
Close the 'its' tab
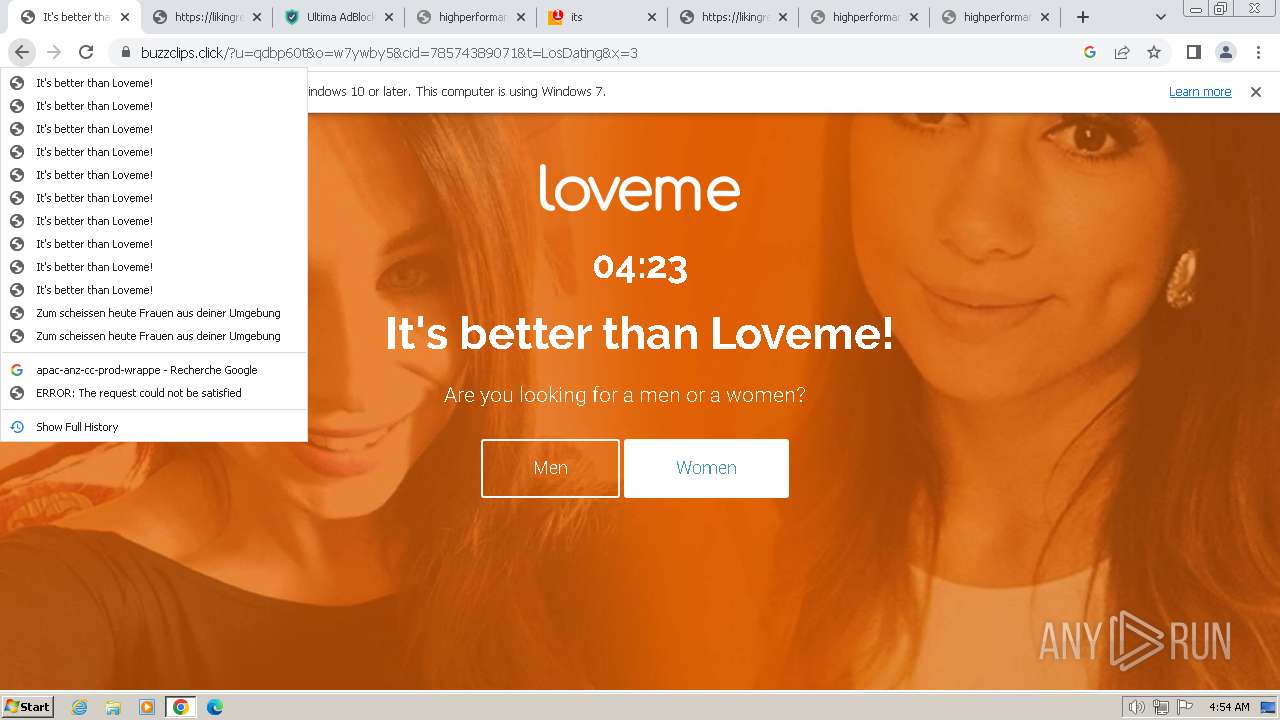click(x=652, y=17)
